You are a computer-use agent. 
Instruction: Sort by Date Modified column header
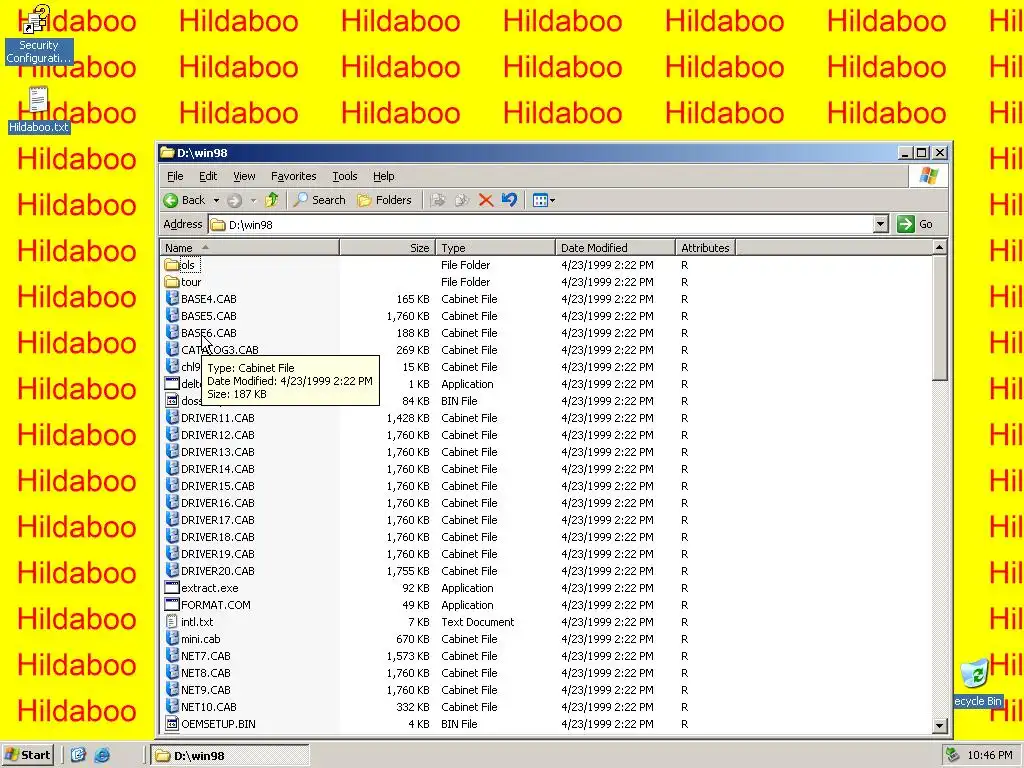[615, 248]
